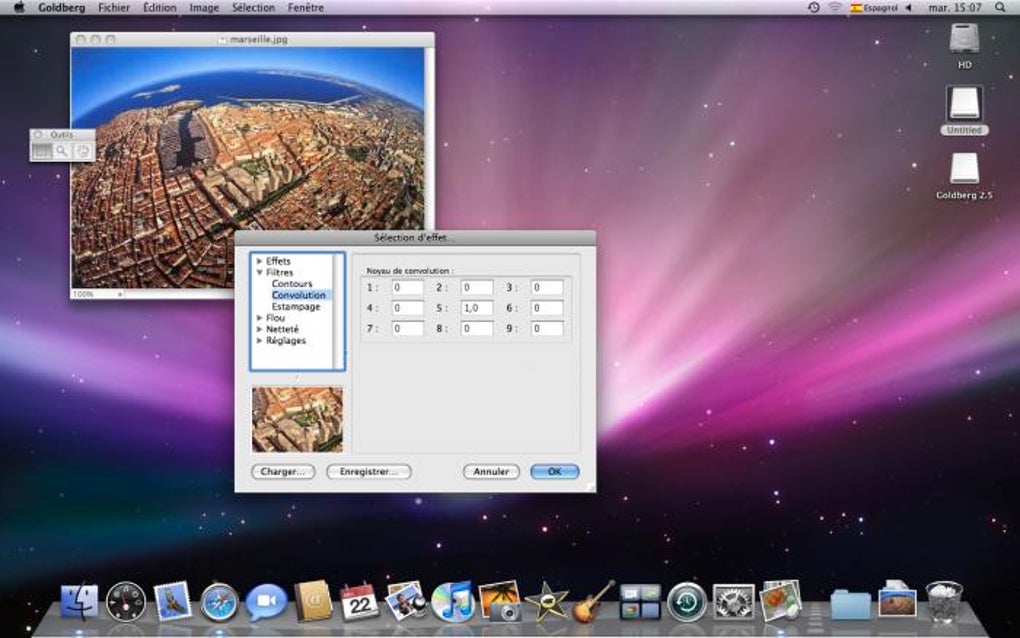Open Time Machine from the Dock
Image resolution: width=1020 pixels, height=638 pixels.
686,602
